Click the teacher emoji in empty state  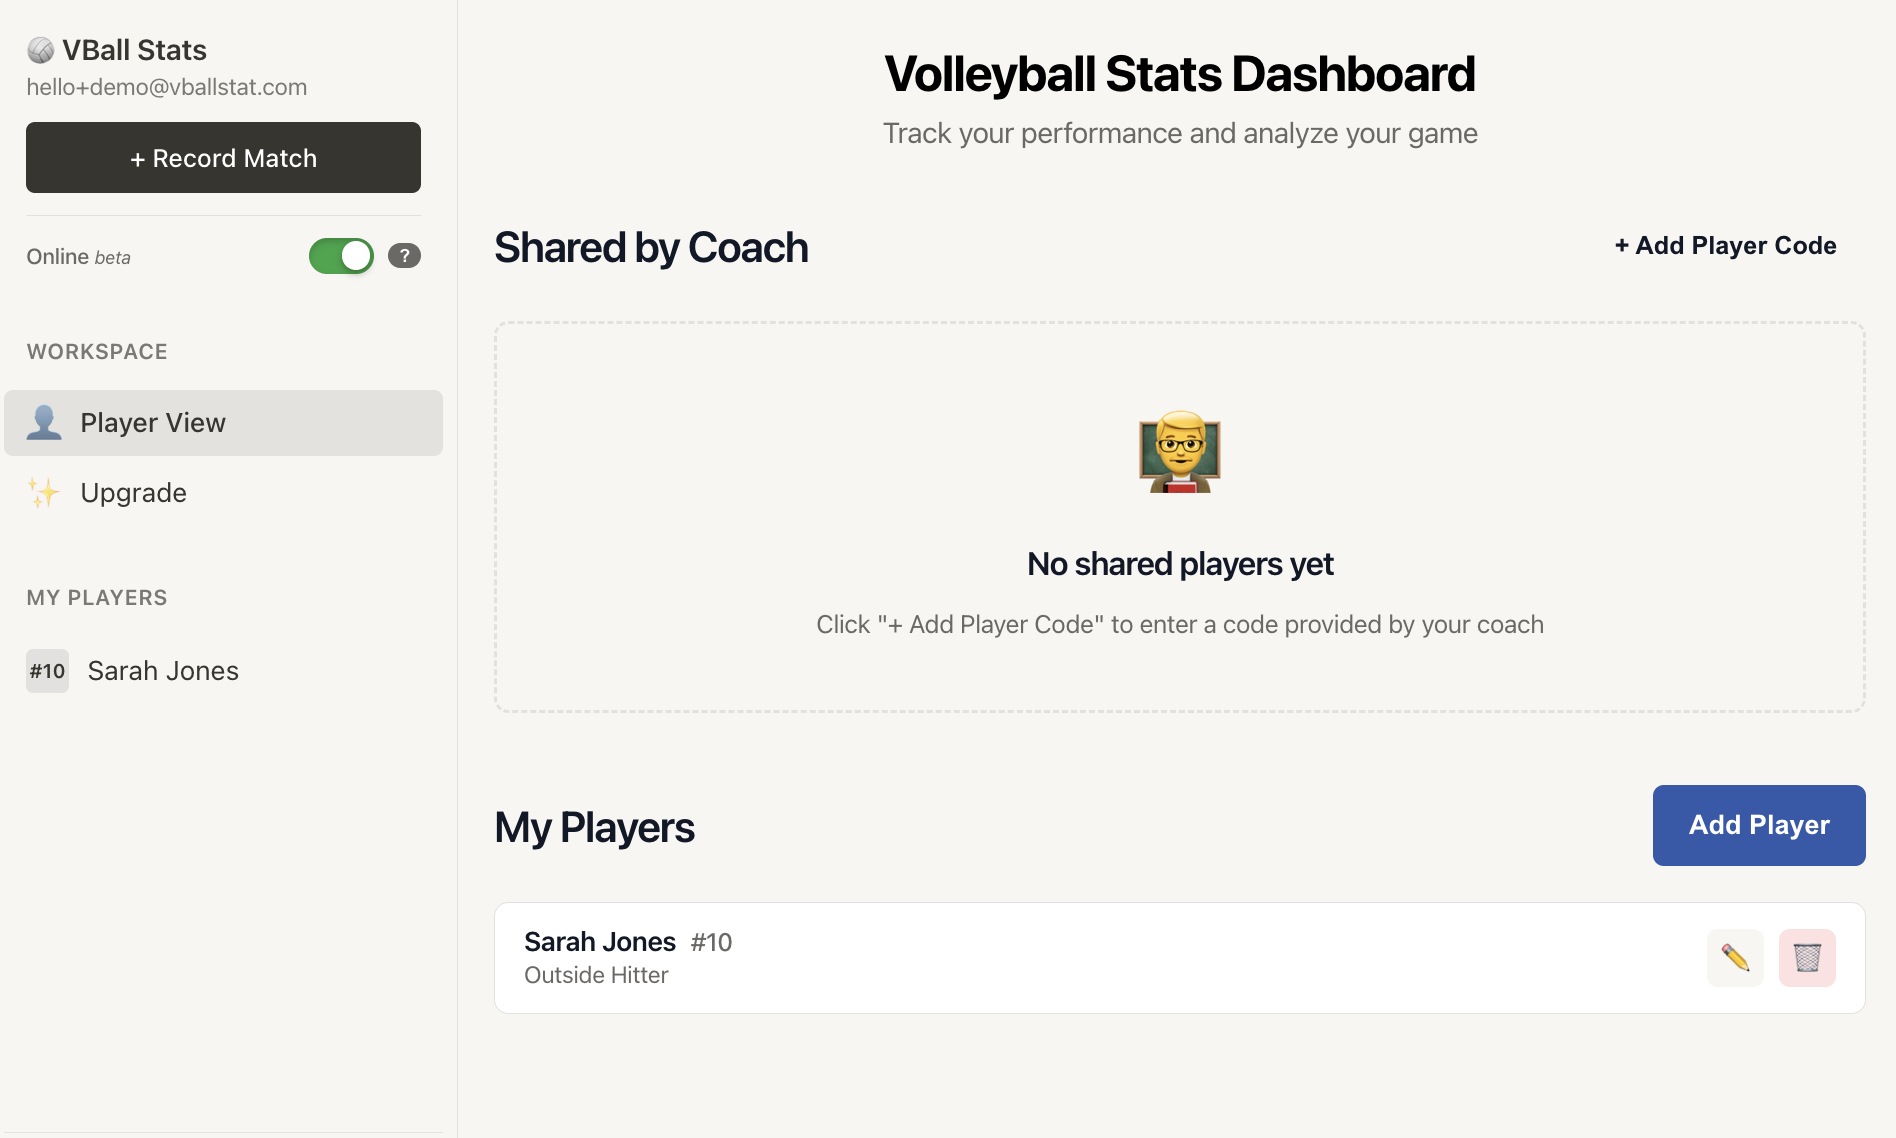1180,452
